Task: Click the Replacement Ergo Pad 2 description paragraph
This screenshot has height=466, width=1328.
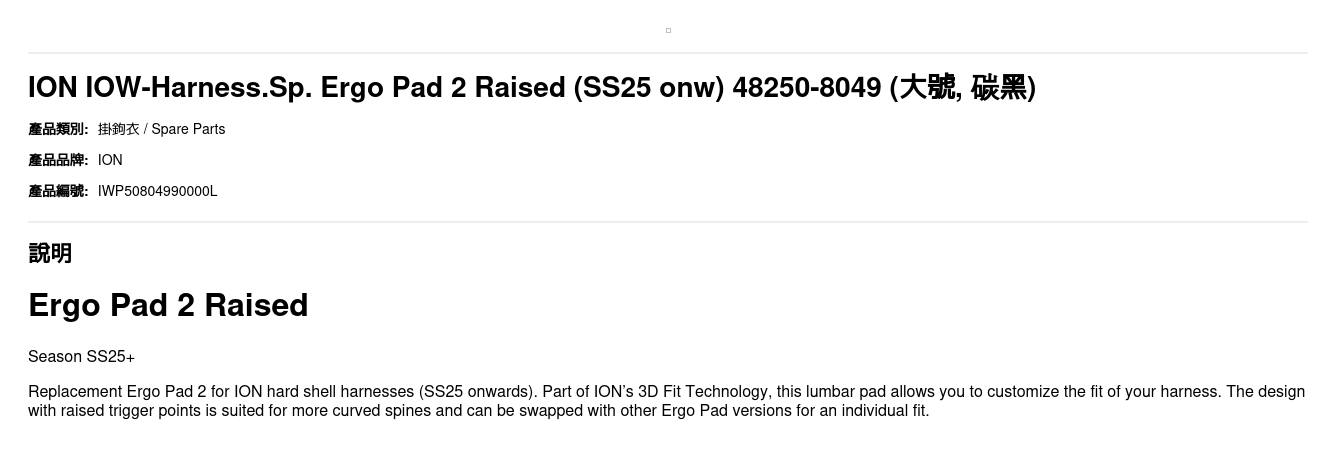Action: click(x=666, y=401)
